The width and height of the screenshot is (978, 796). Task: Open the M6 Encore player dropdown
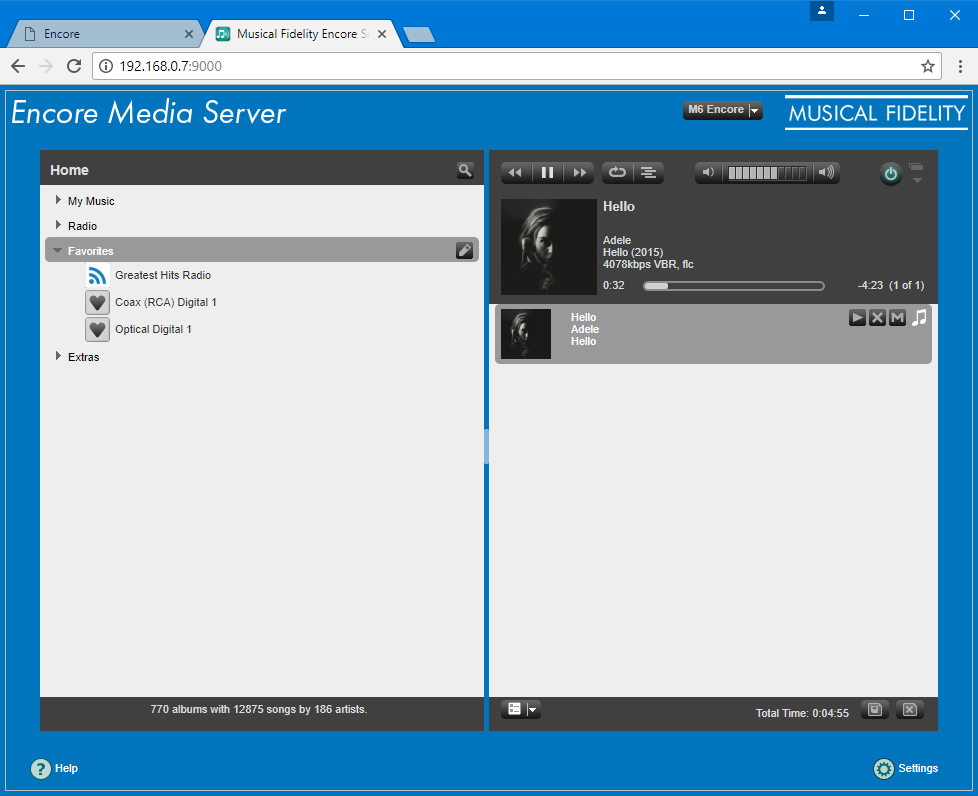coord(722,110)
